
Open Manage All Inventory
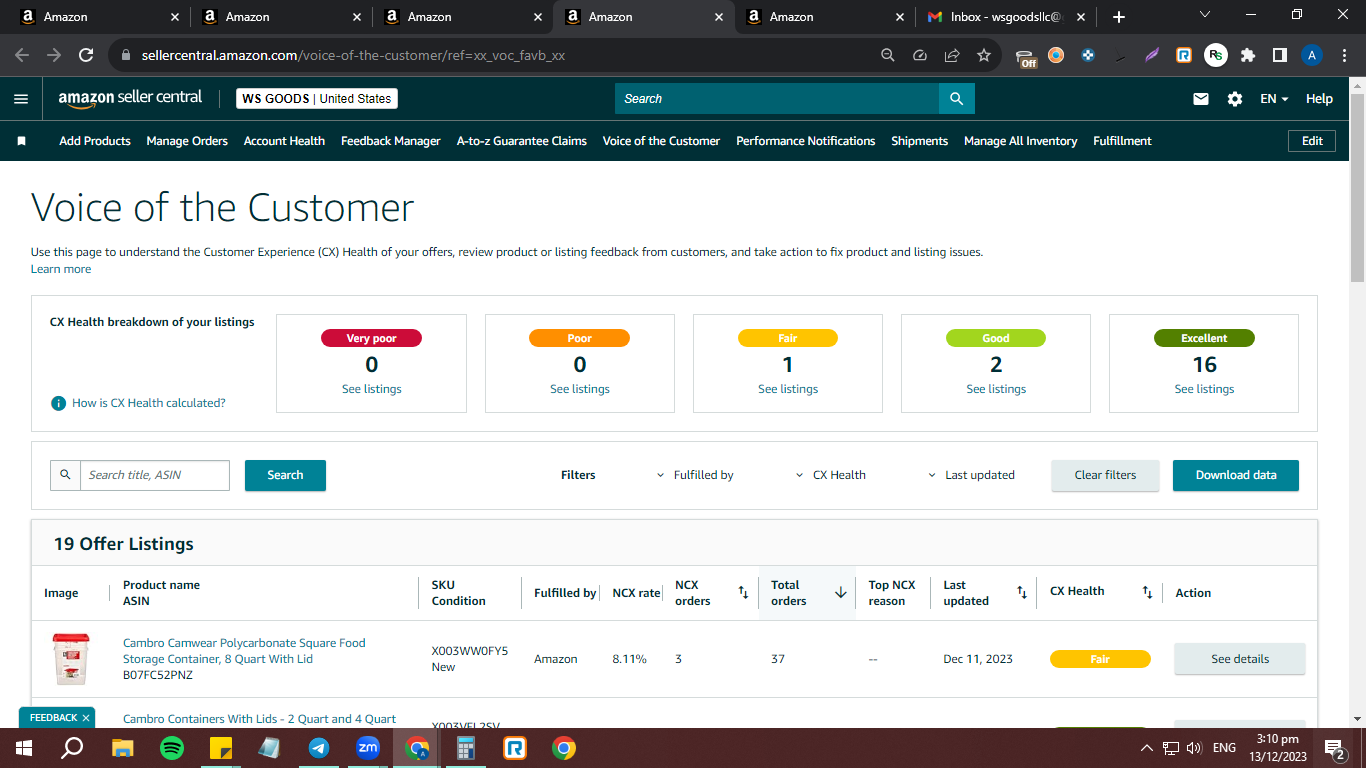(1021, 141)
